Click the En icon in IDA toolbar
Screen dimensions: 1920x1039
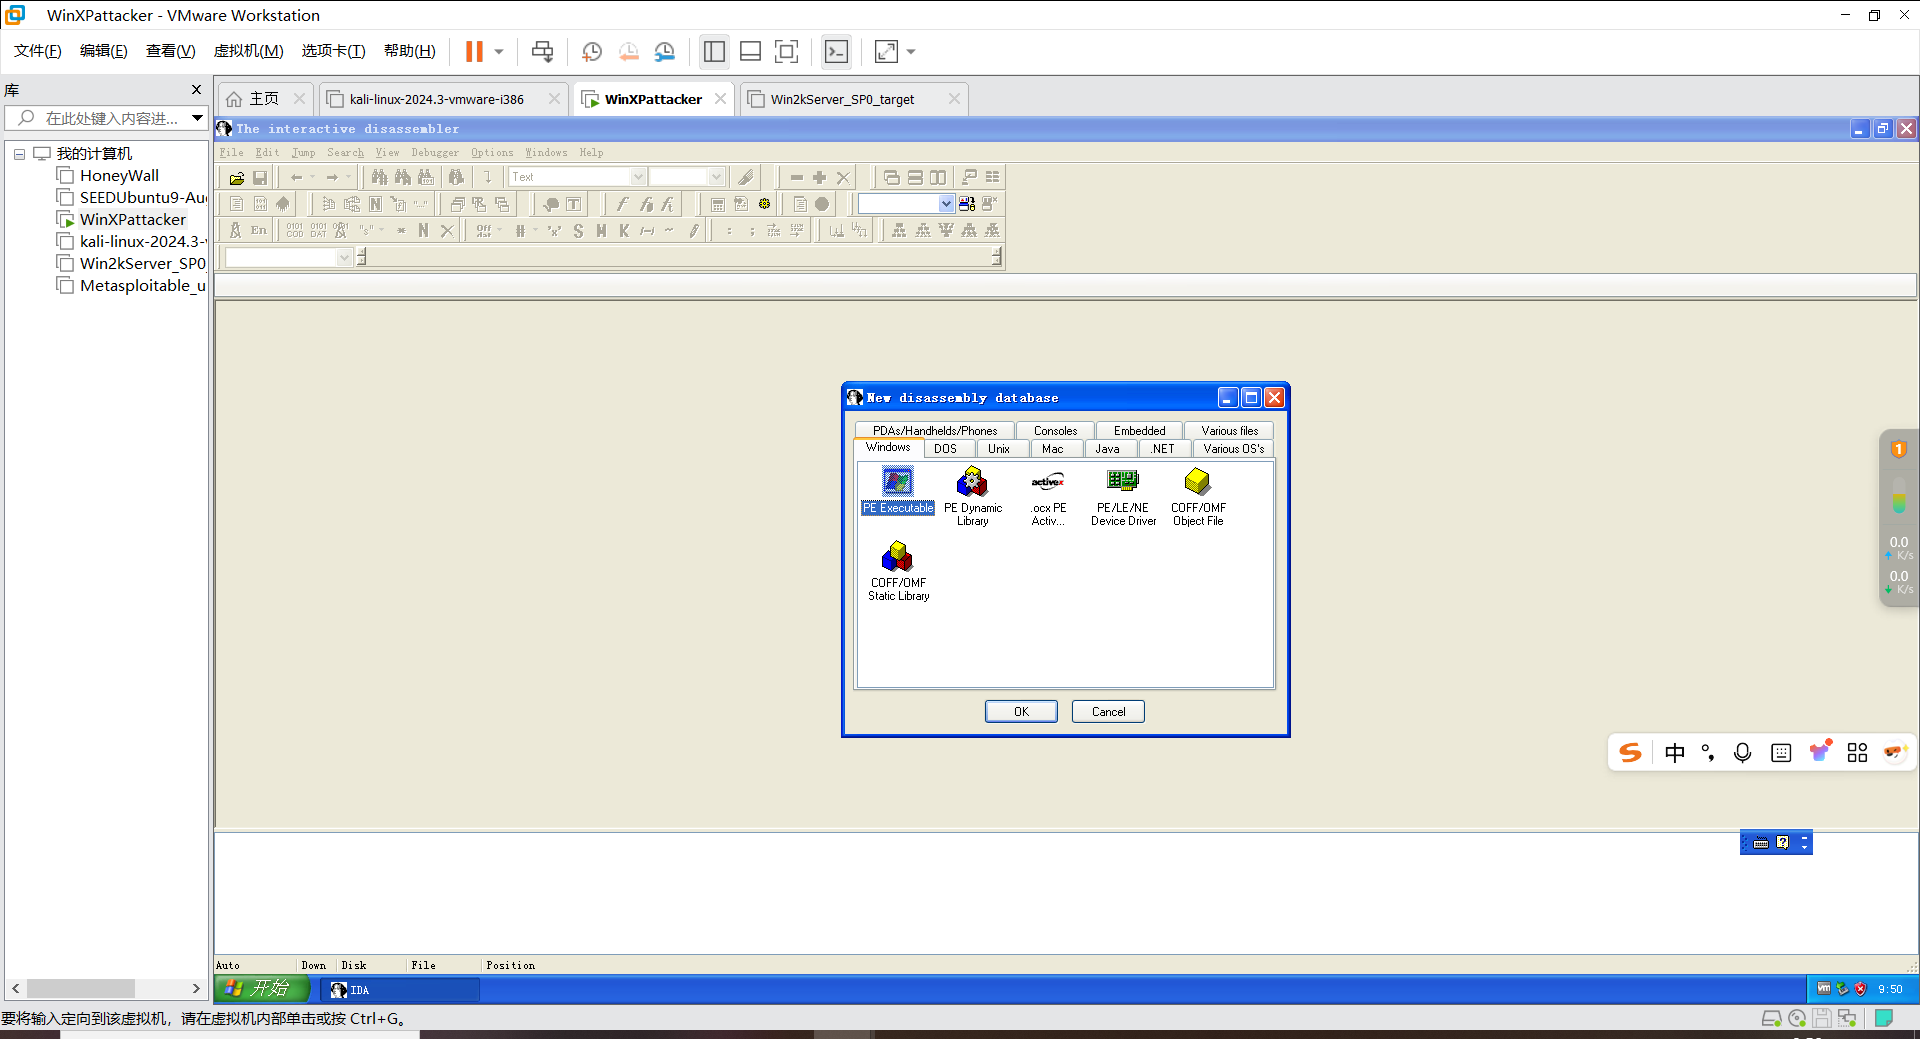(259, 231)
